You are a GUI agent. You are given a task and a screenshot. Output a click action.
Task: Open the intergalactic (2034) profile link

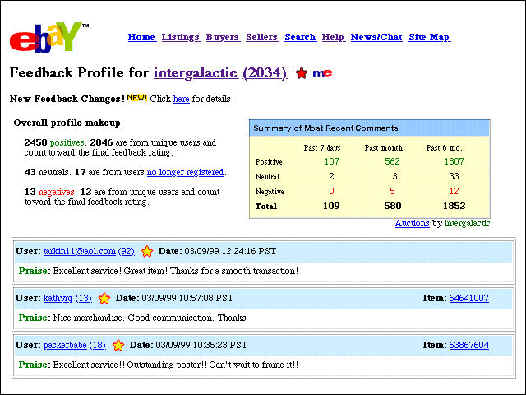click(x=220, y=73)
